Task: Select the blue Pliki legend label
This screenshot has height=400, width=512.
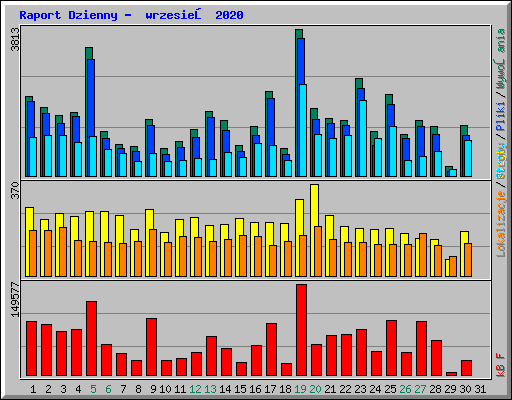Action: coord(501,117)
